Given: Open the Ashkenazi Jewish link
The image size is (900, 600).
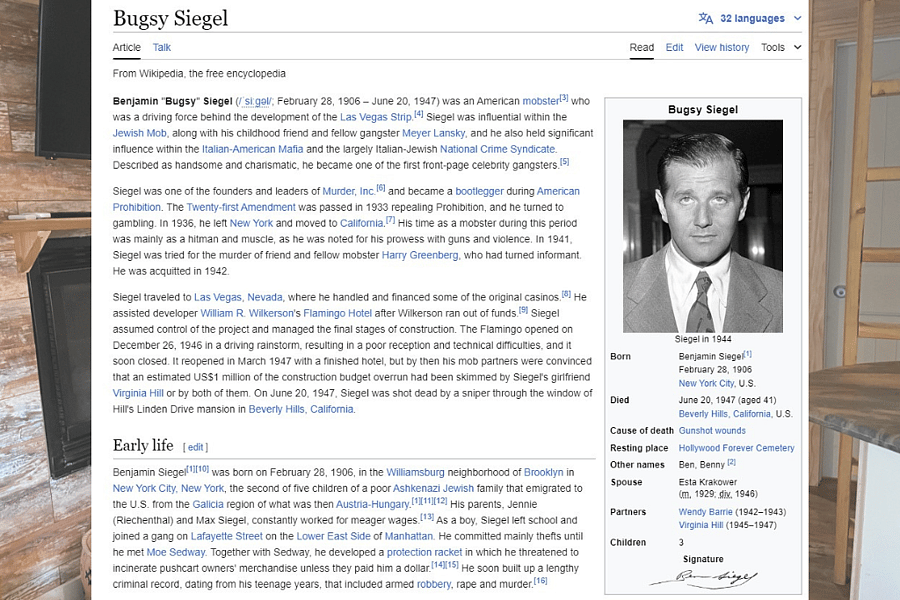Looking at the screenshot, I should pos(433,489).
